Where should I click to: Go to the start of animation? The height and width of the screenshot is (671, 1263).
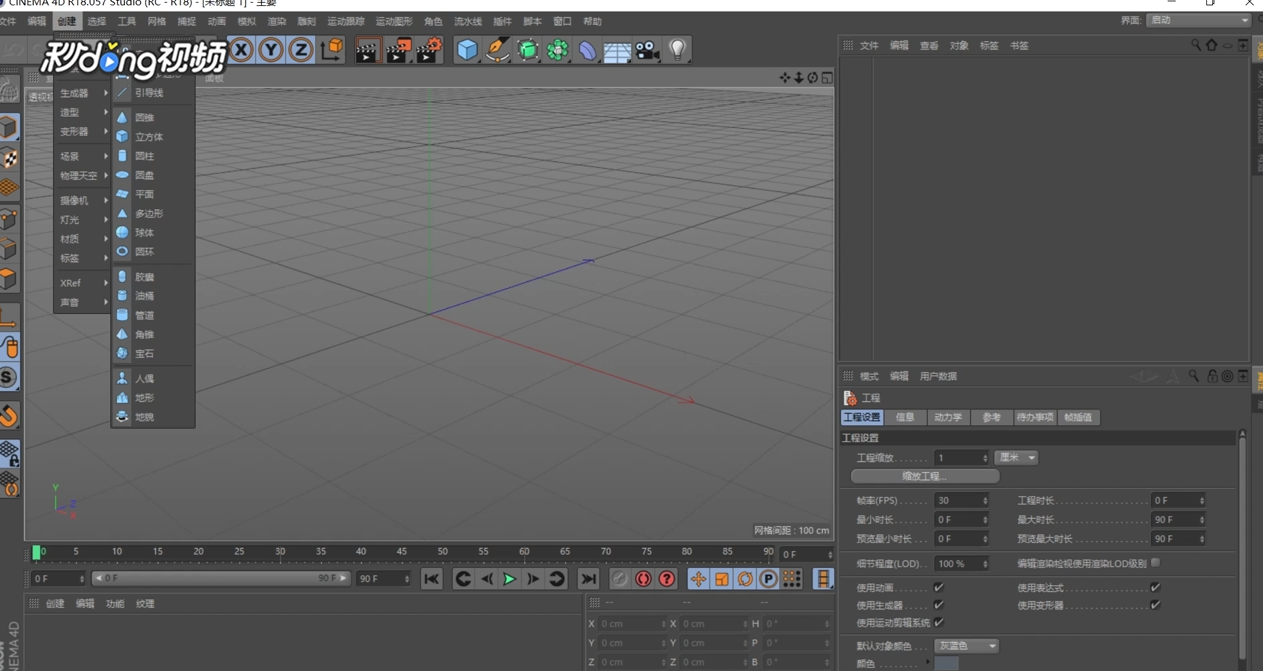tap(431, 579)
